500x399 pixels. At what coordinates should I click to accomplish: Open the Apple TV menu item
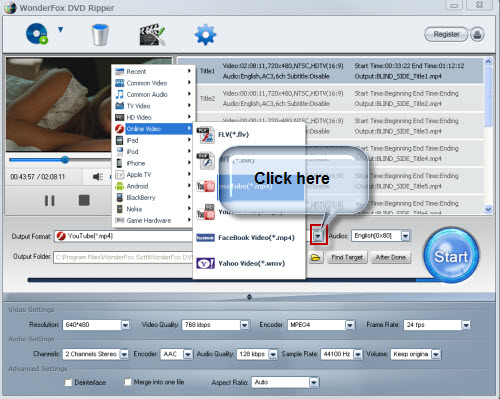[x=153, y=175]
